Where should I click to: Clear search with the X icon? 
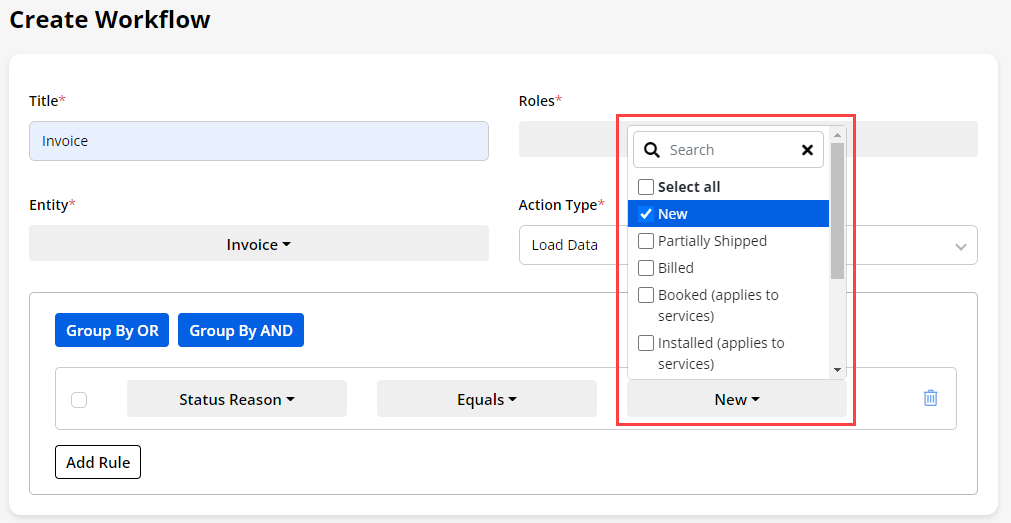(x=807, y=150)
